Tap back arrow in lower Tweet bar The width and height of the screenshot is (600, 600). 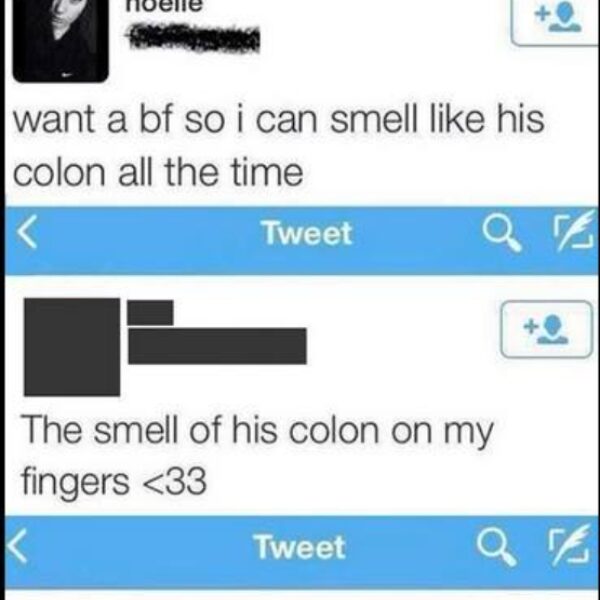(18, 546)
